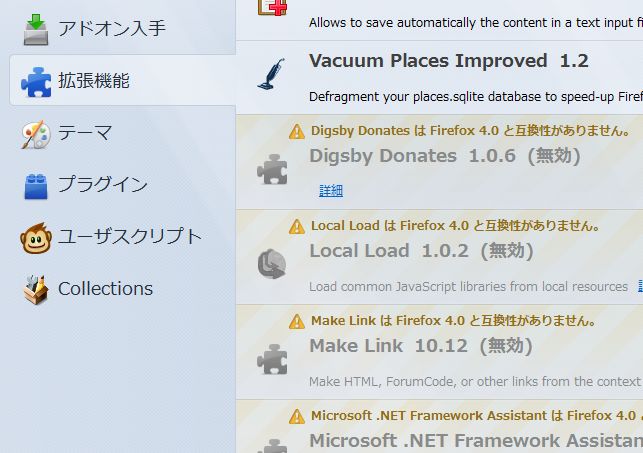Select the Microsoft .NET Framework Assistant title
643x453 pixels.
[476, 441]
